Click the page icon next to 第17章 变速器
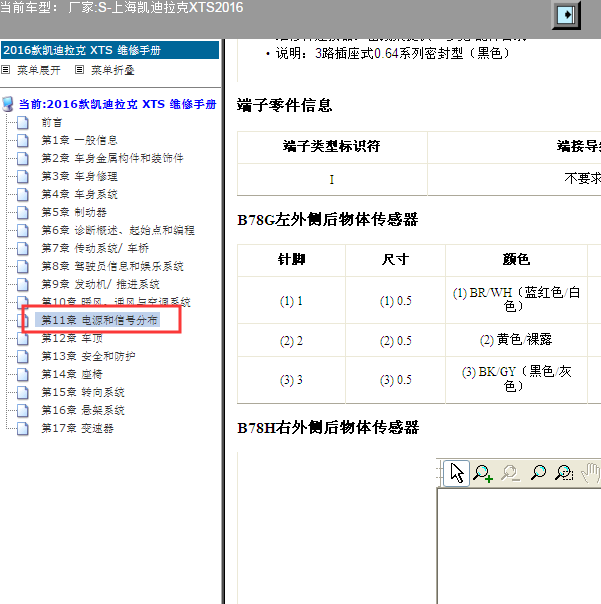Viewport: 601px width, 604px height. click(23, 428)
